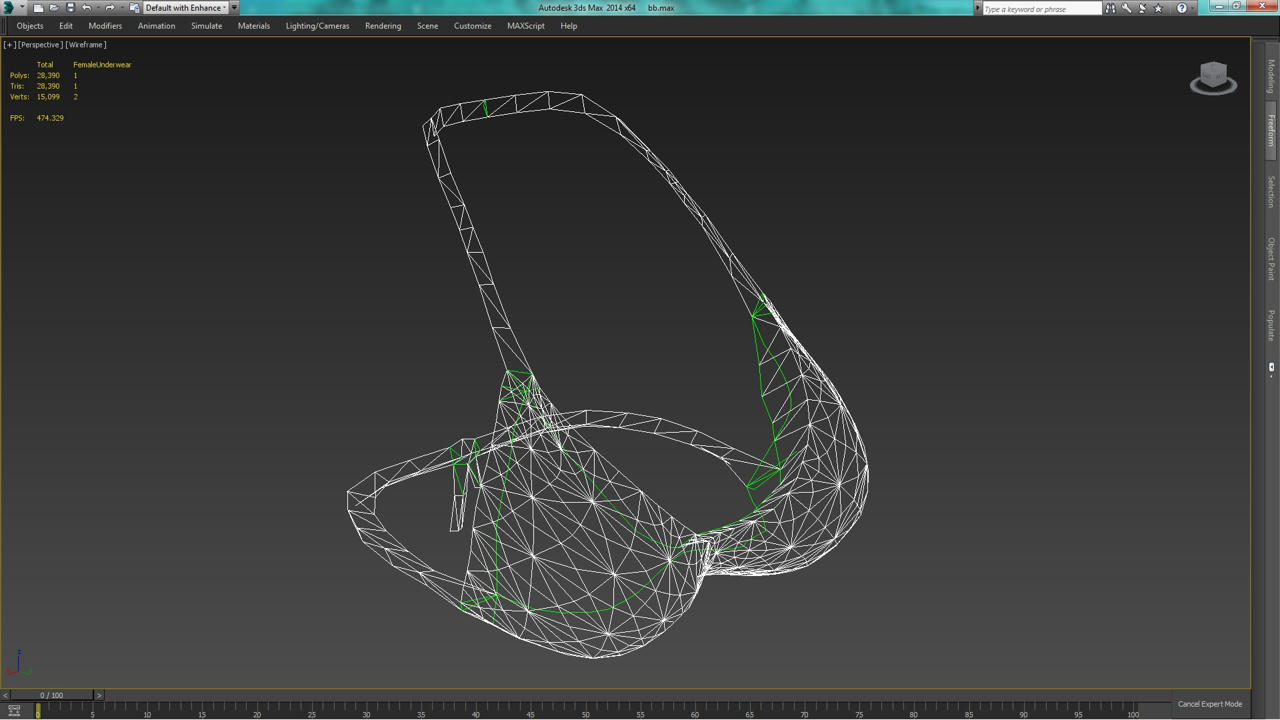
Task: Step time slider forward with right arrow
Action: (x=98, y=695)
